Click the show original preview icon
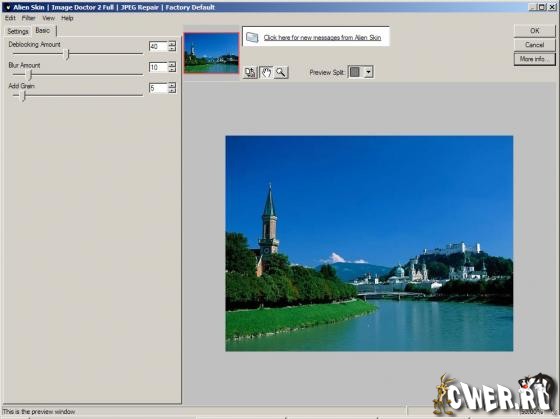 tap(250, 73)
